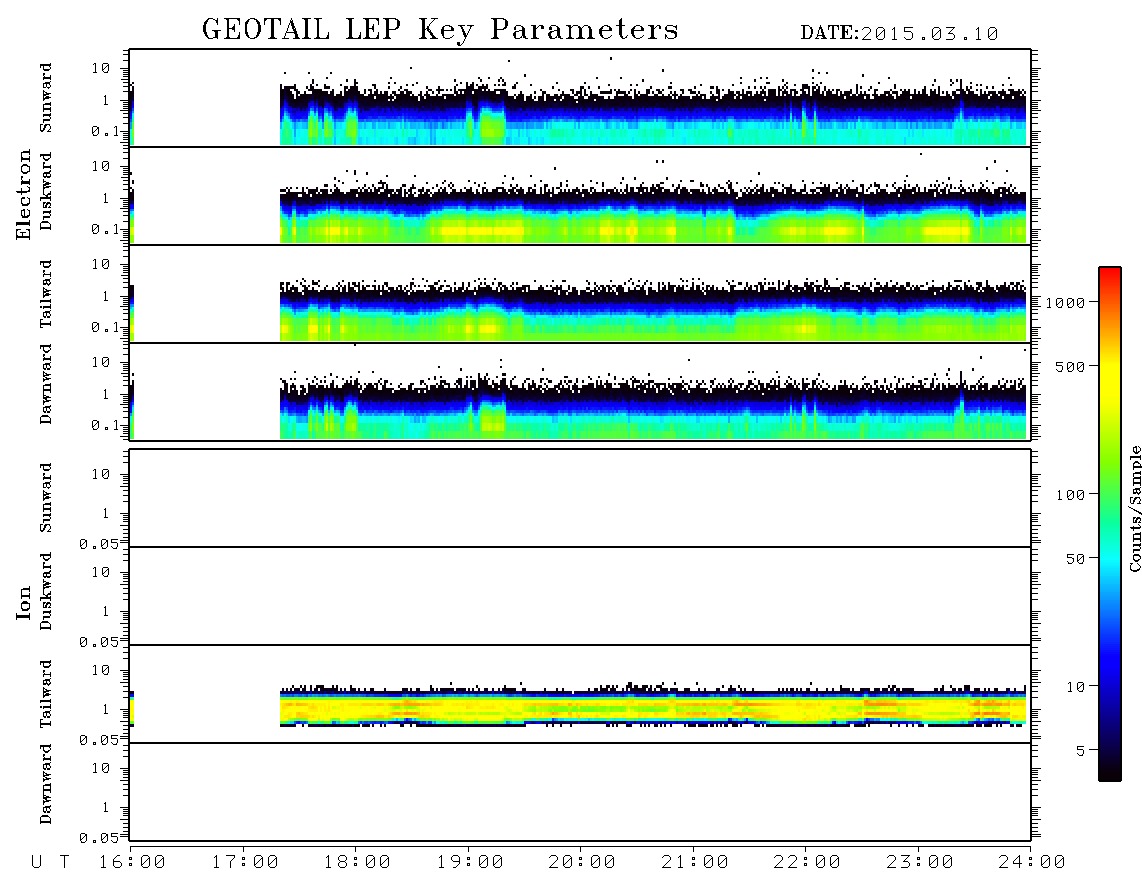Viewport: 1142px width, 880px height.
Task: Click the Electron Dawnward spectrogram plot
Action: (580, 391)
